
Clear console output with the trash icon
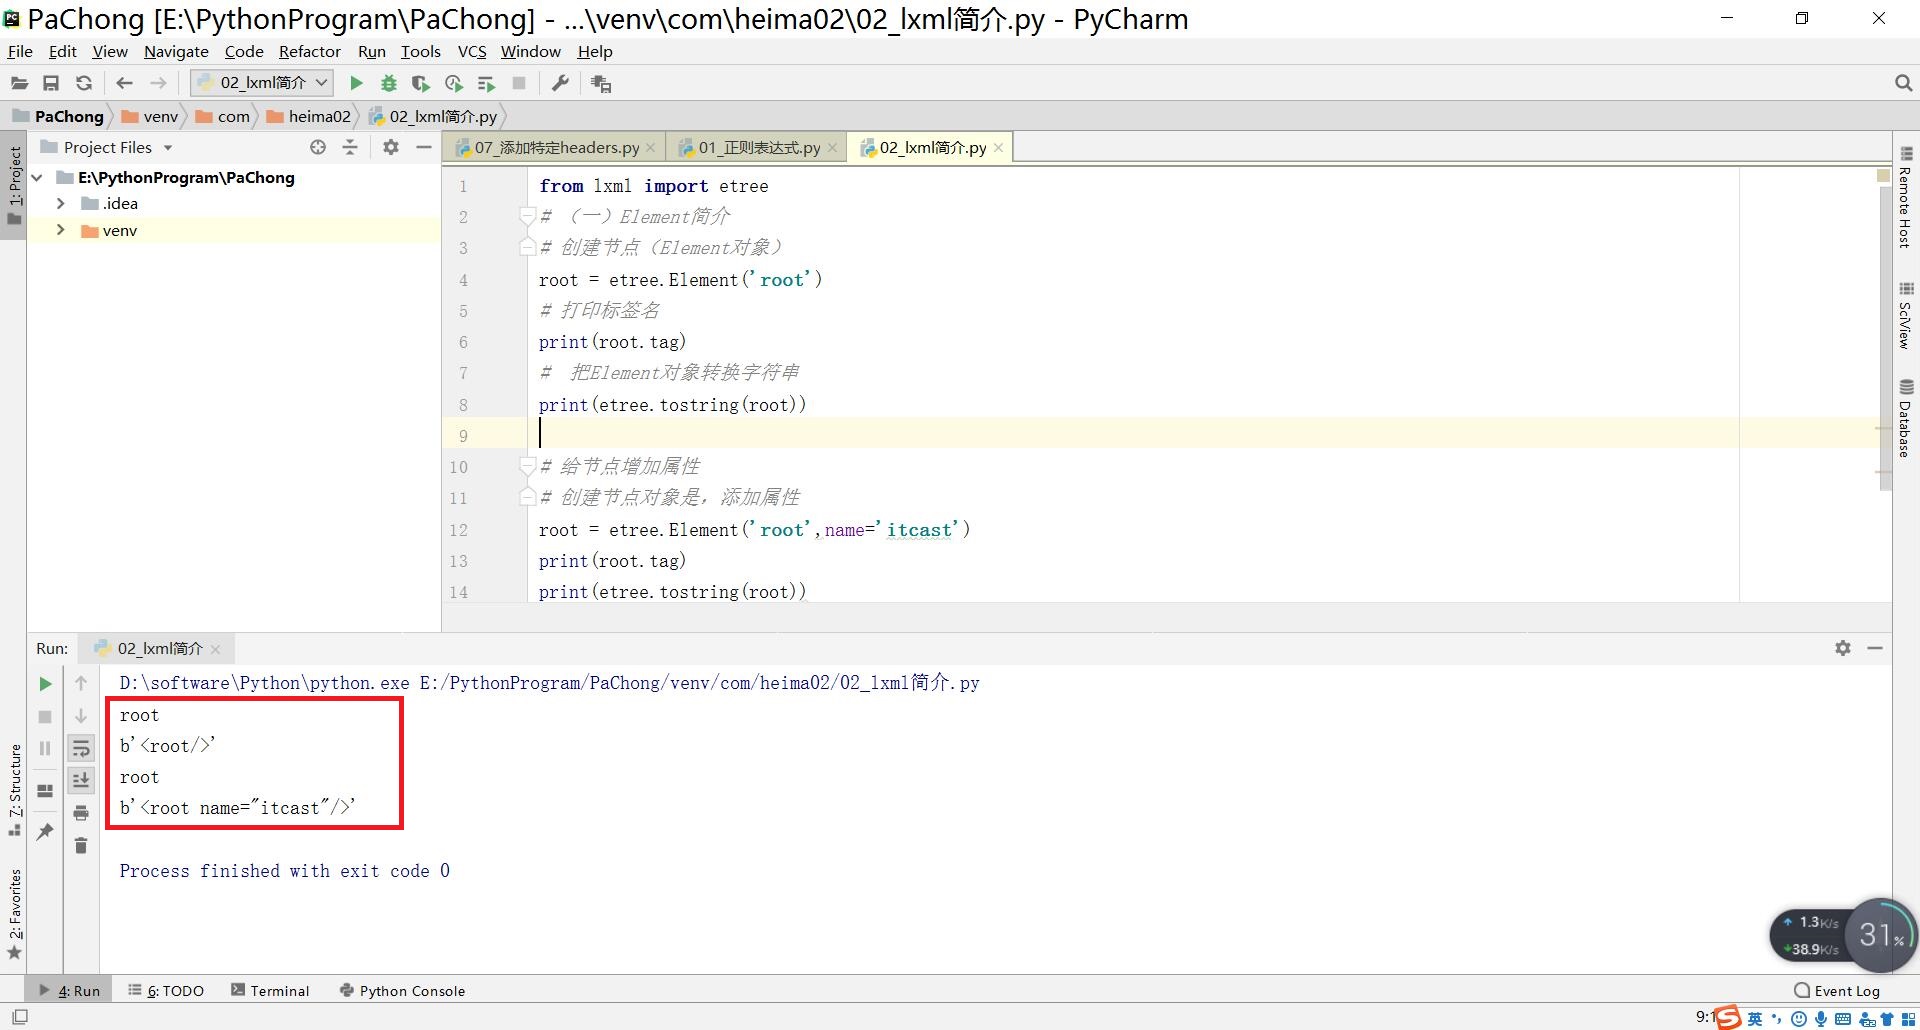(x=81, y=845)
